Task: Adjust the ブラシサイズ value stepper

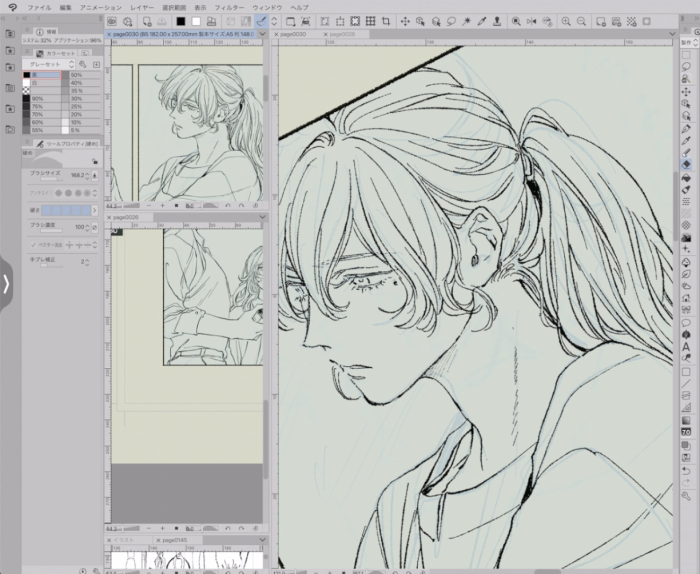Action: [87, 176]
